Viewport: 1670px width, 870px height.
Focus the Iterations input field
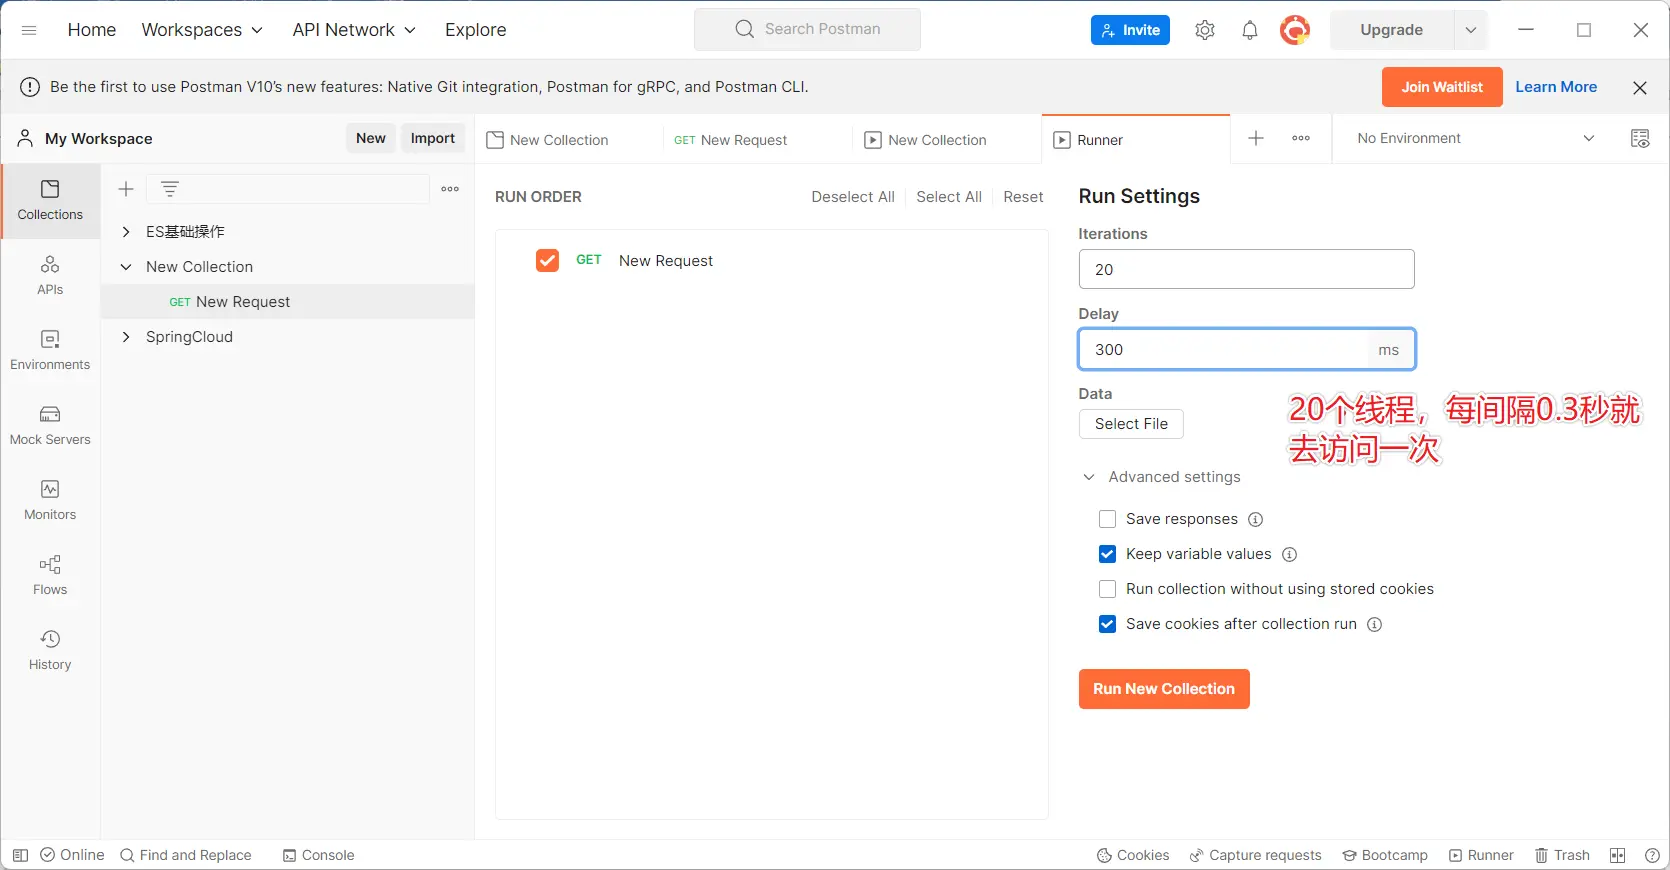pyautogui.click(x=1246, y=269)
